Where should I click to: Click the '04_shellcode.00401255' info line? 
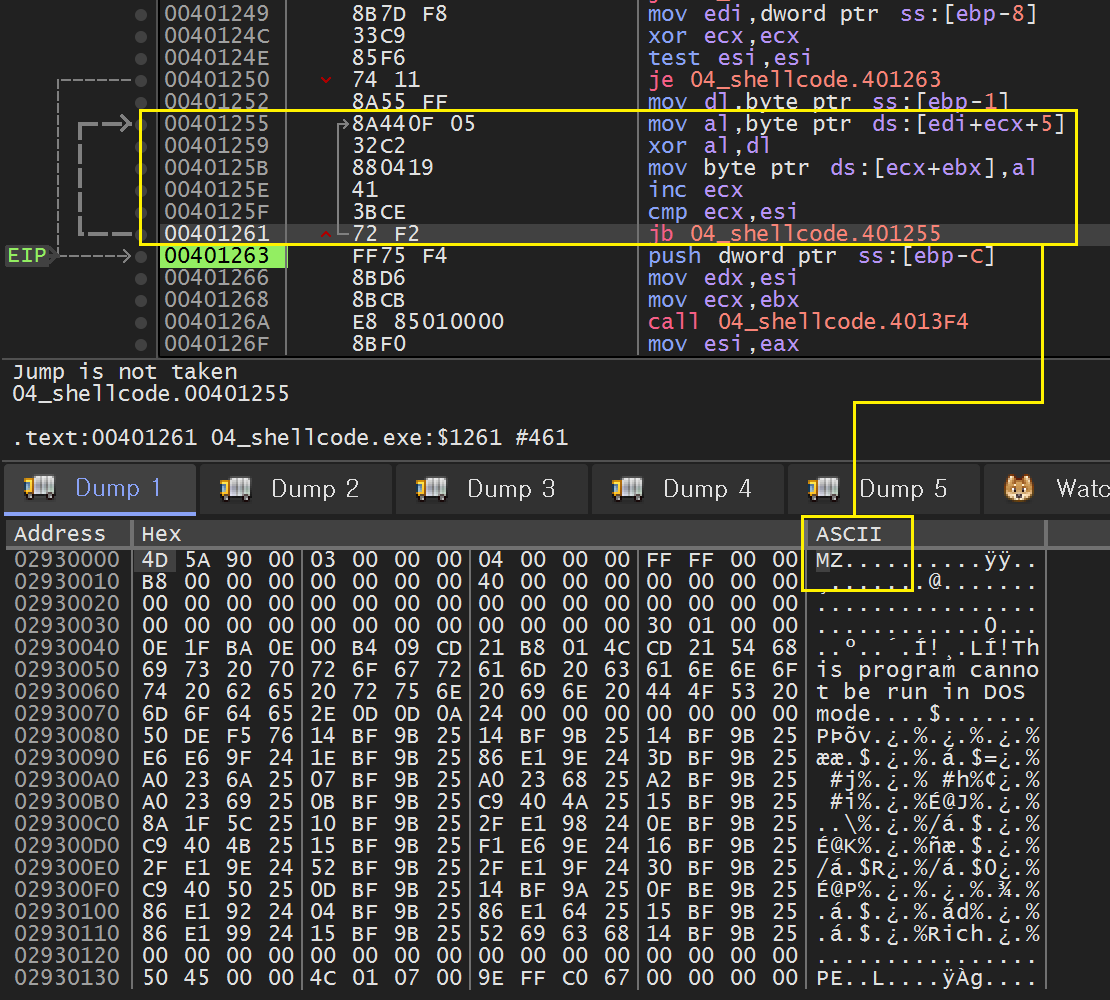151,393
